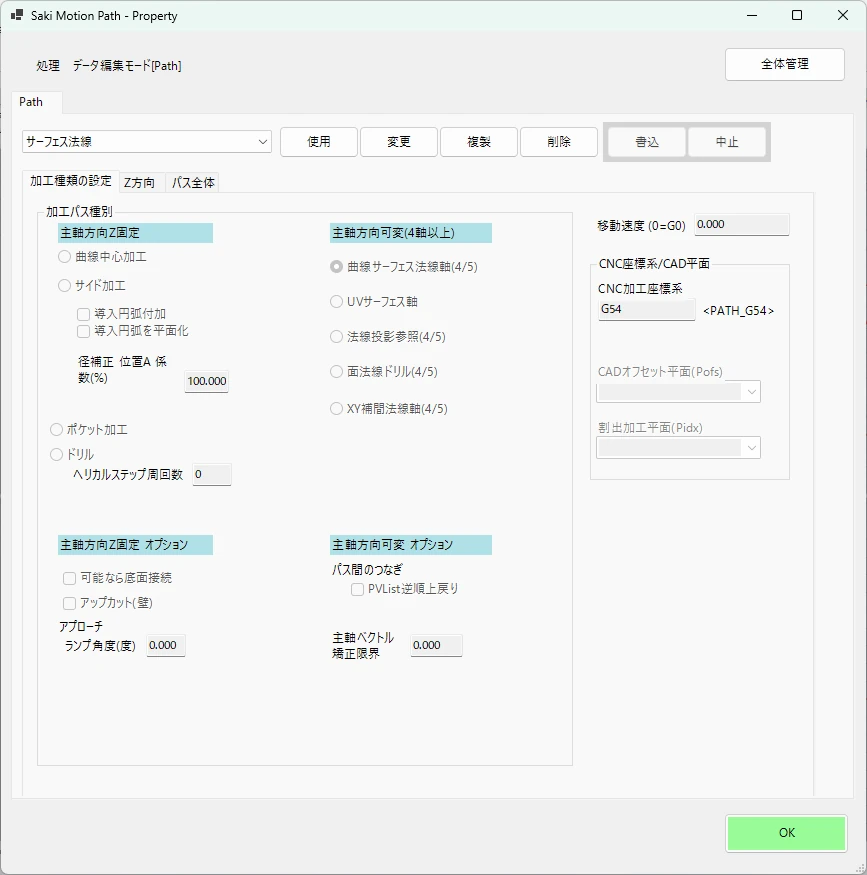Close the Property window
The image size is (867, 875).
click(843, 15)
